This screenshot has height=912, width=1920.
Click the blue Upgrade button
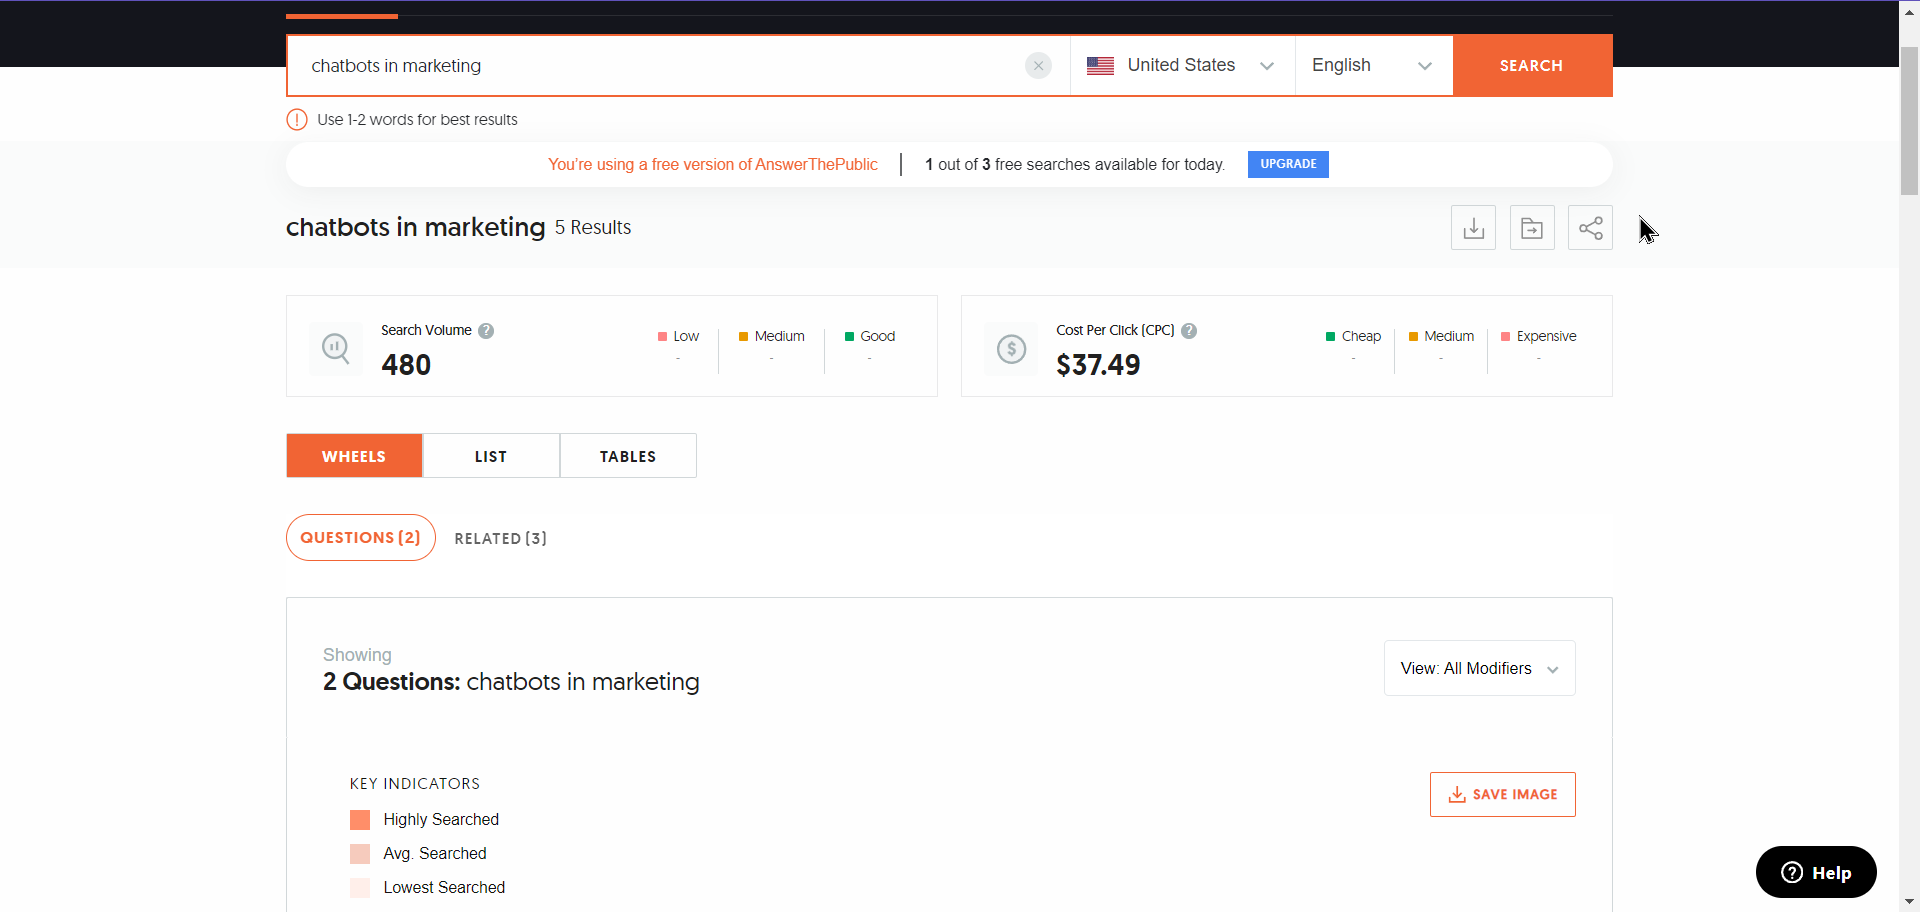pyautogui.click(x=1287, y=164)
